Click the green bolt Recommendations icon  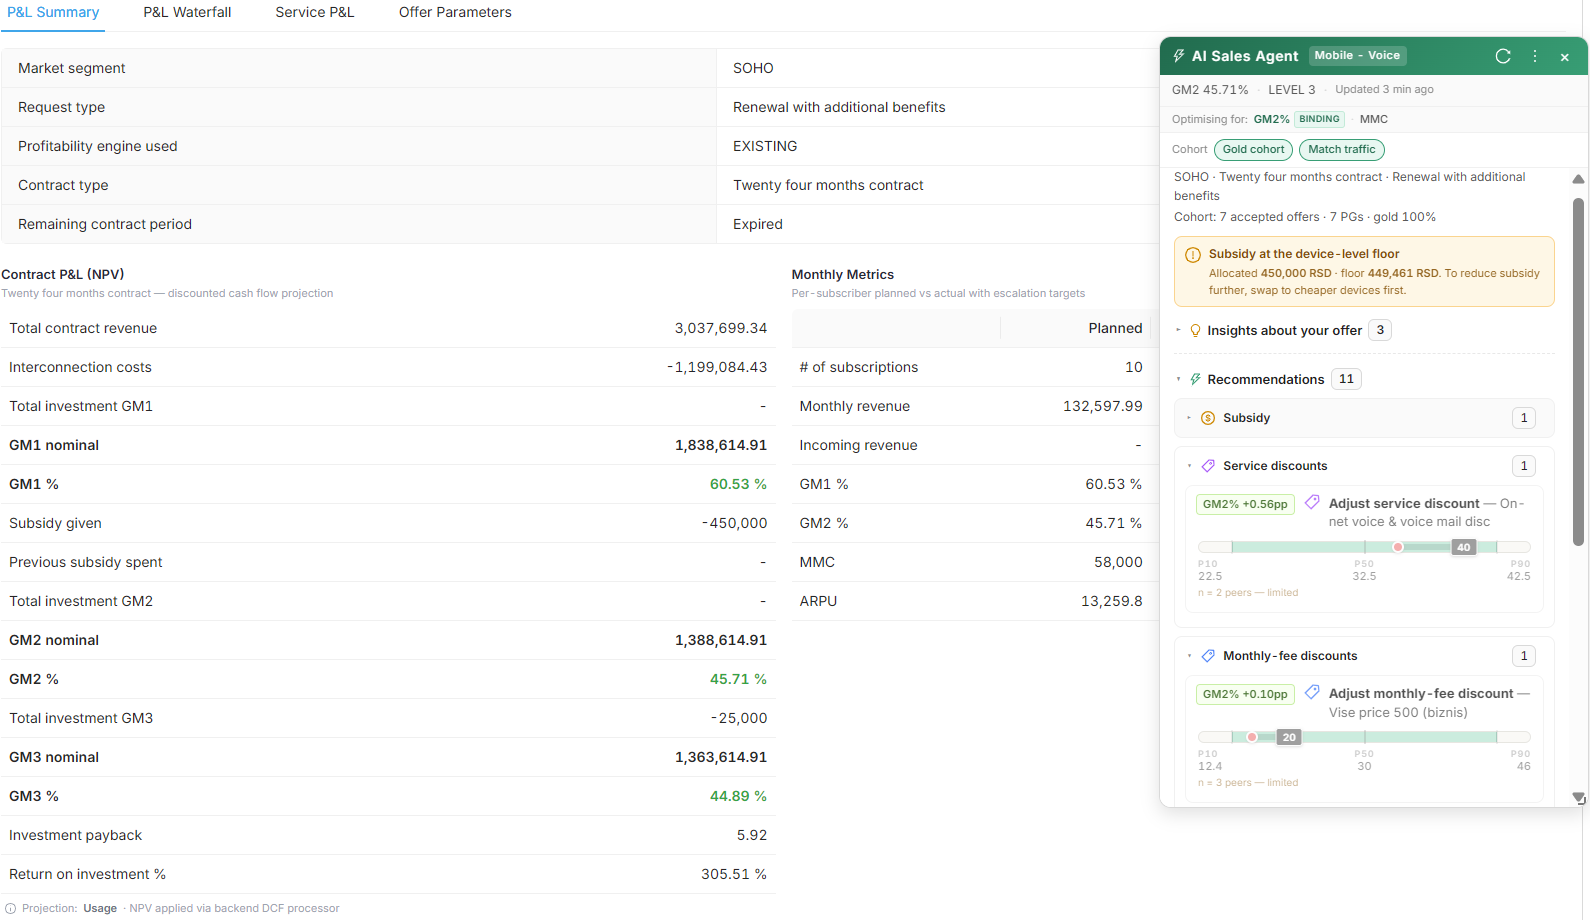point(1195,379)
